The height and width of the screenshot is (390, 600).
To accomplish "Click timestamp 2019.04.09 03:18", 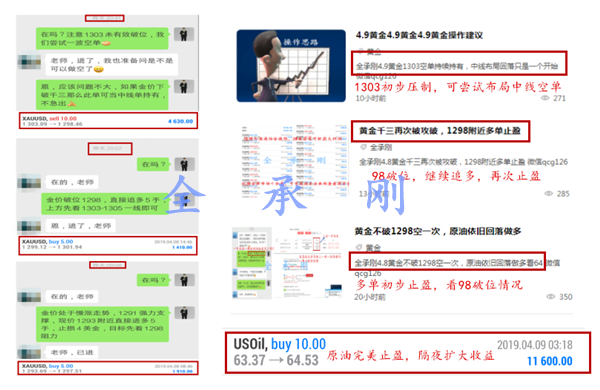I will tap(535, 345).
